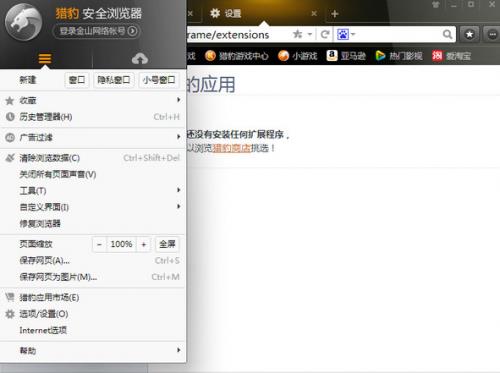This screenshot has height=373, width=500.
Task: Expand the 工具(T) tools submenu
Action: (x=179, y=190)
